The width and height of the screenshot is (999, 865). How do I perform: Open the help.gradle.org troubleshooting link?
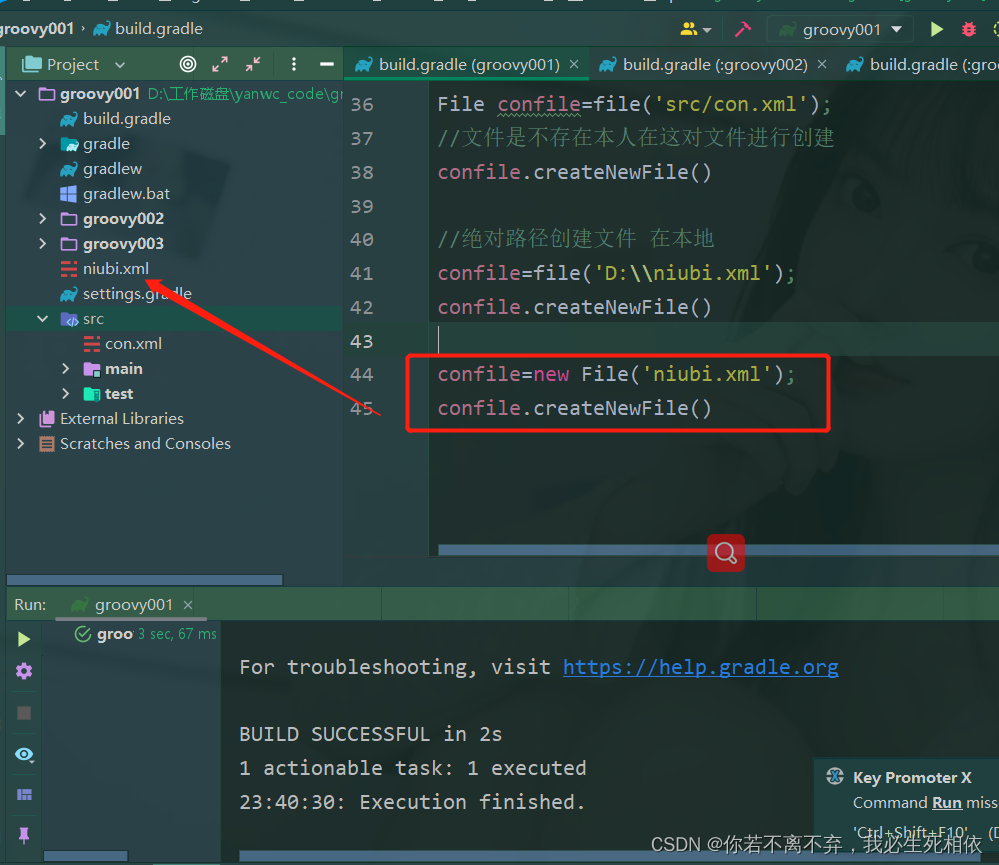(700, 667)
